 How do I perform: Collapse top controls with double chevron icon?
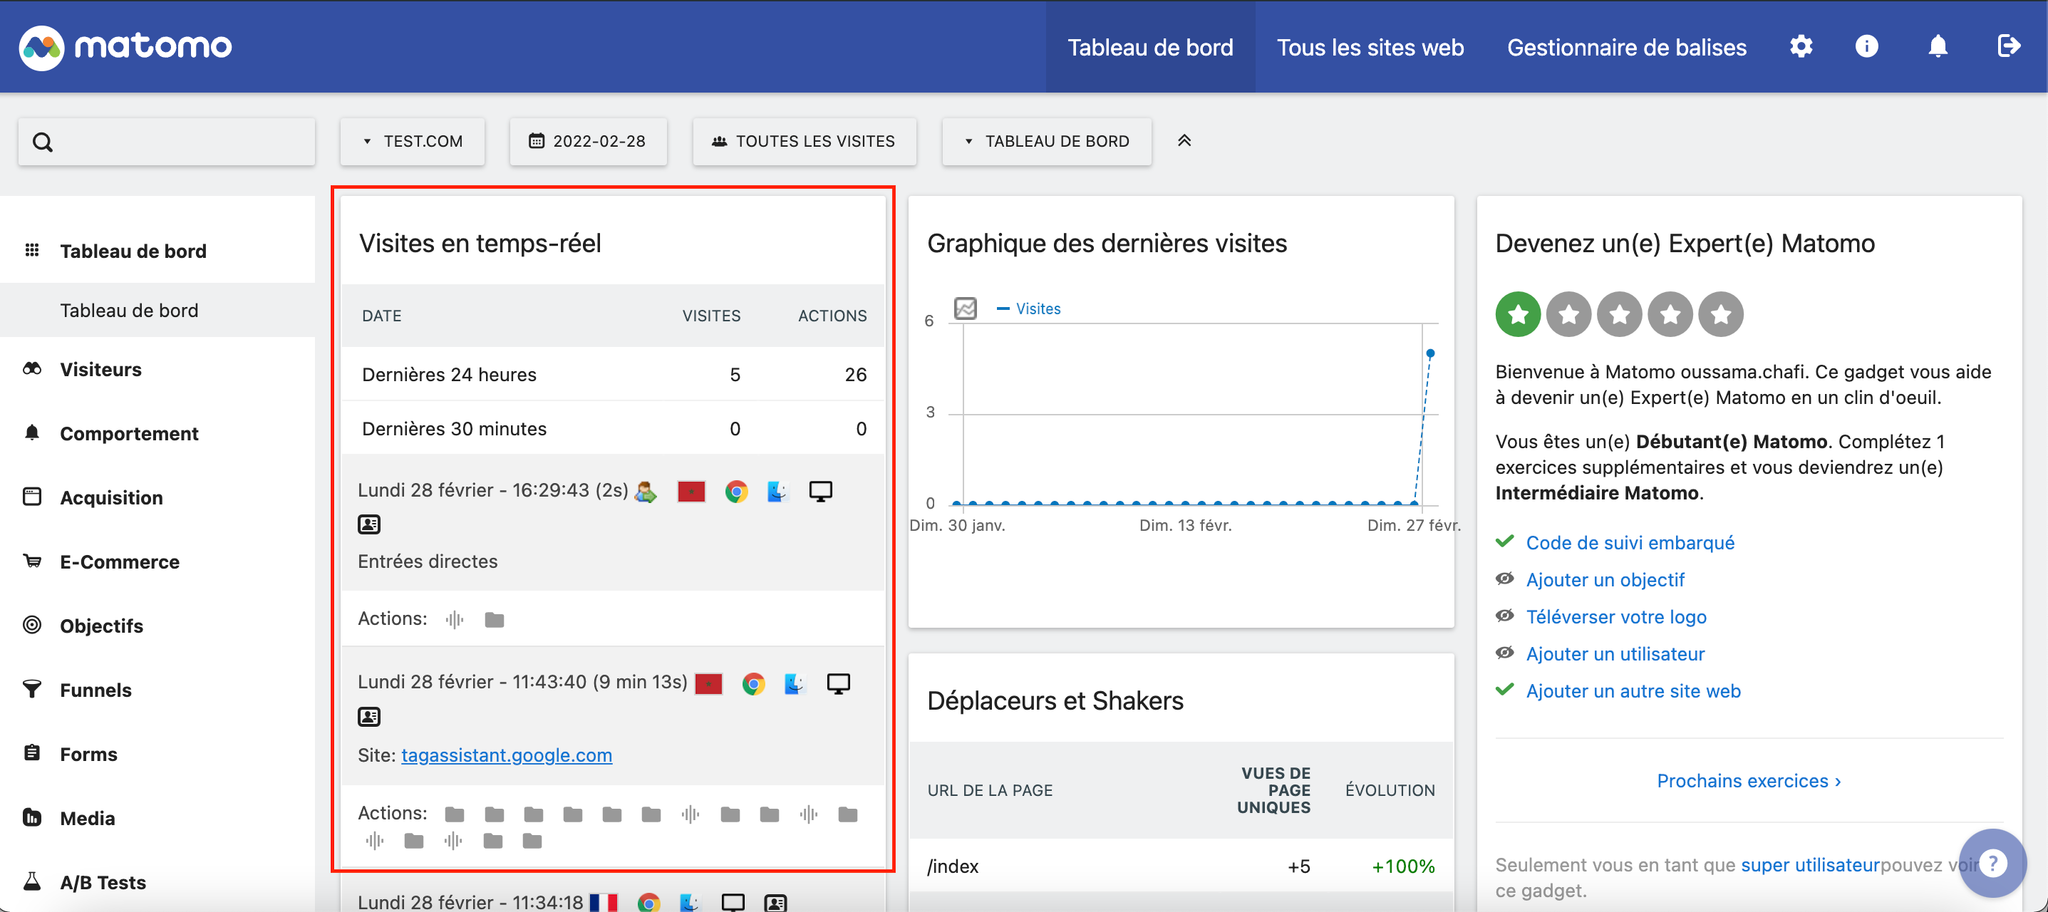[x=1184, y=141]
